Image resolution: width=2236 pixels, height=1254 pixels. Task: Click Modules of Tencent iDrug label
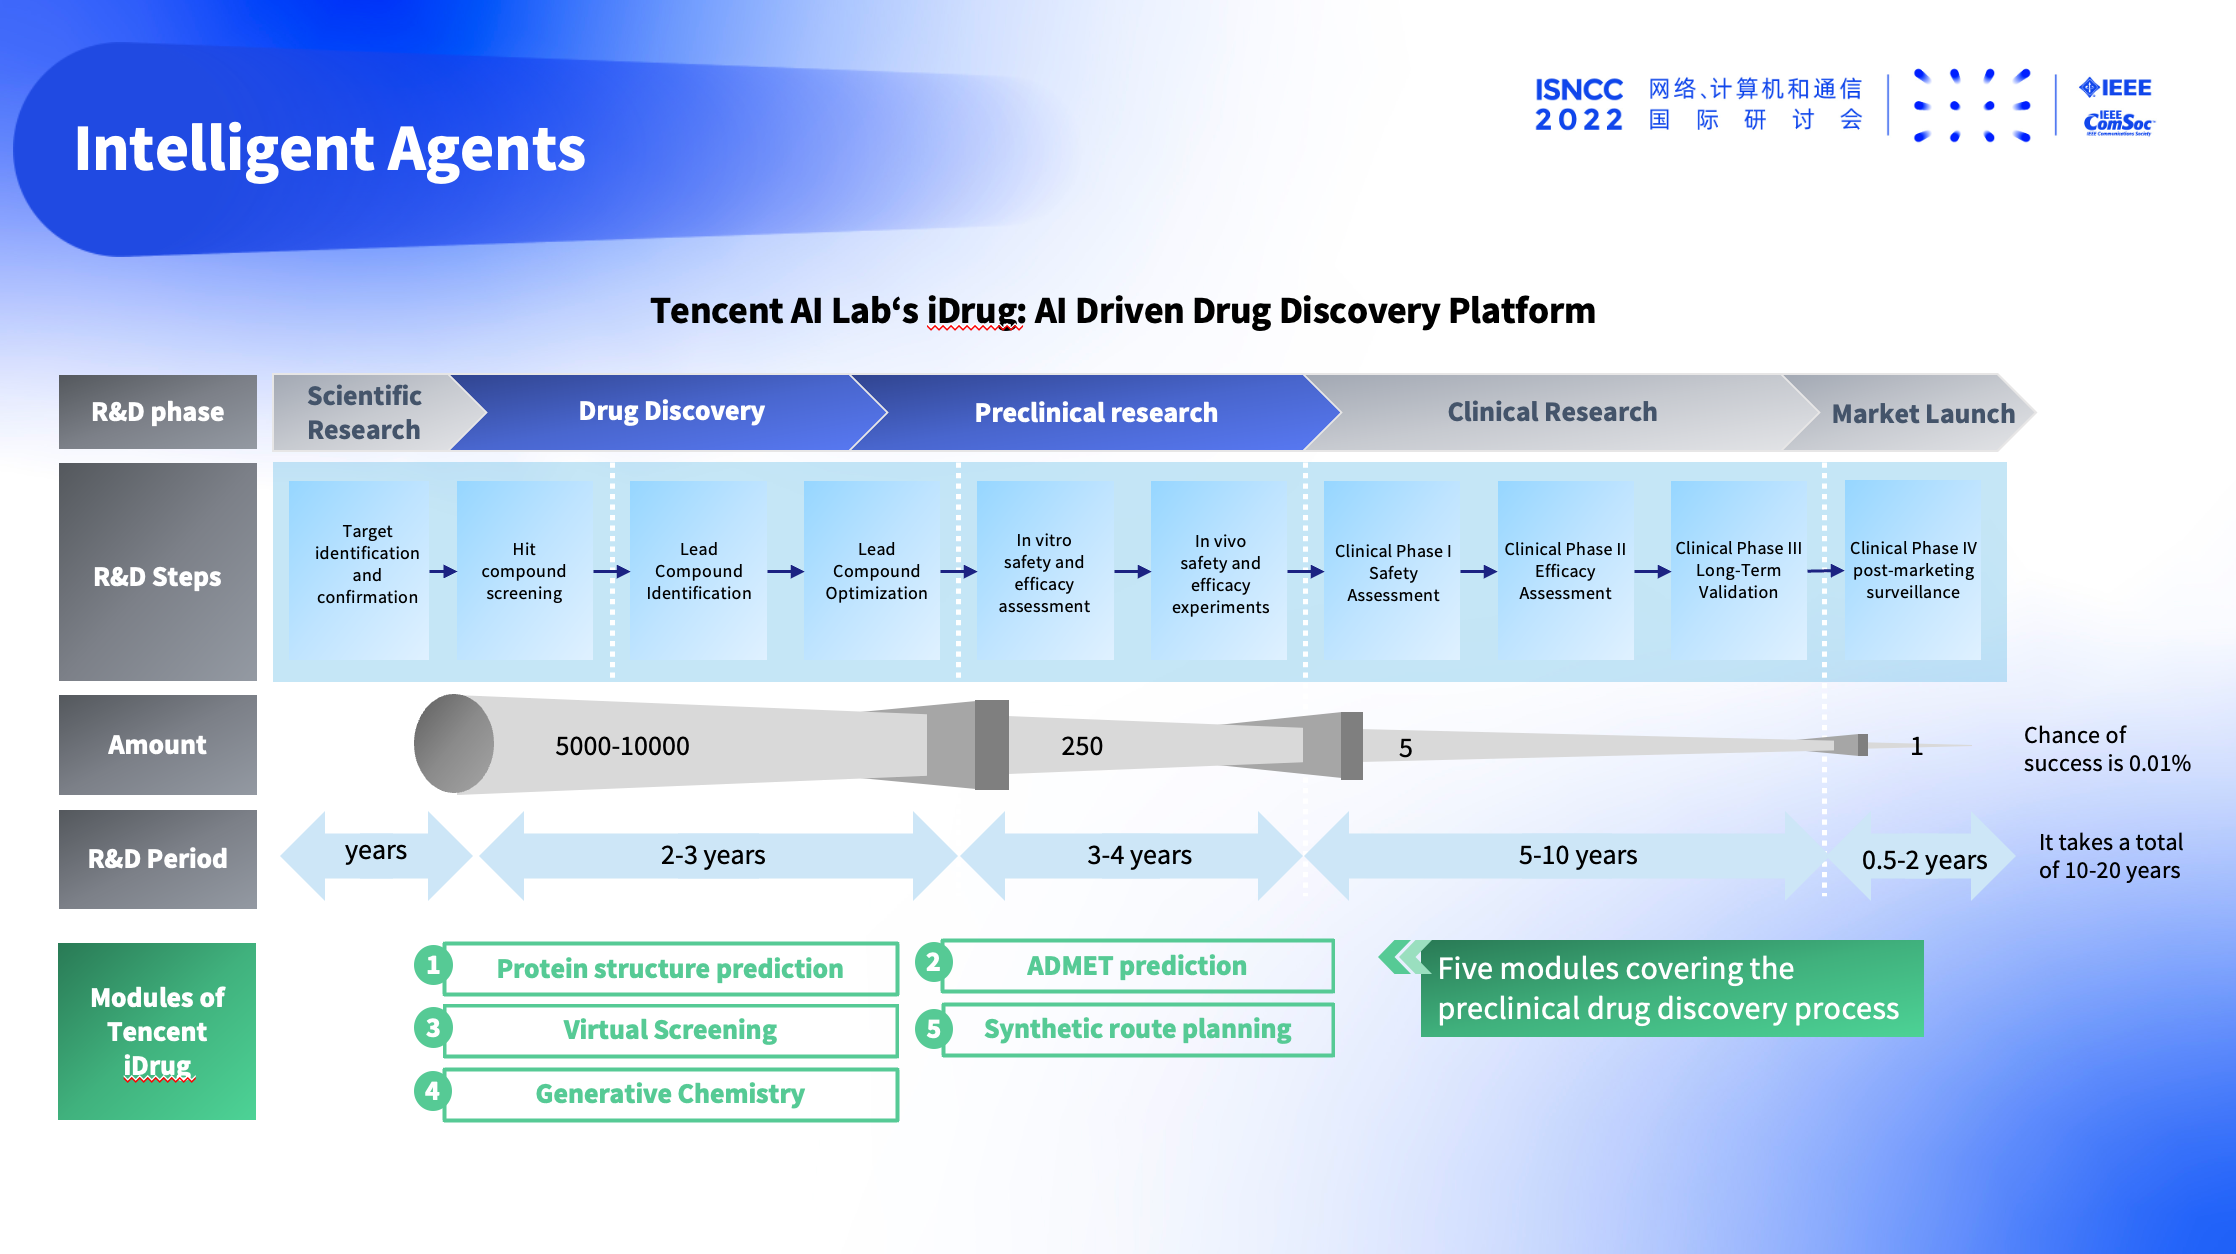pos(157,1031)
